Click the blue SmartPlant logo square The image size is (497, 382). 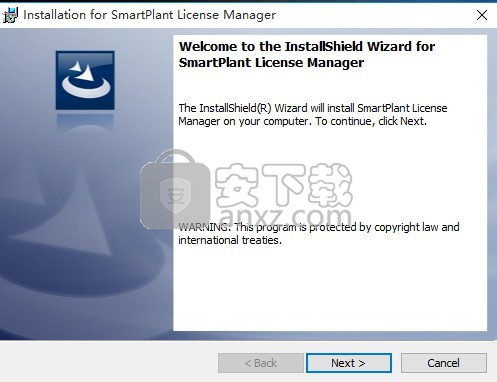tap(85, 80)
